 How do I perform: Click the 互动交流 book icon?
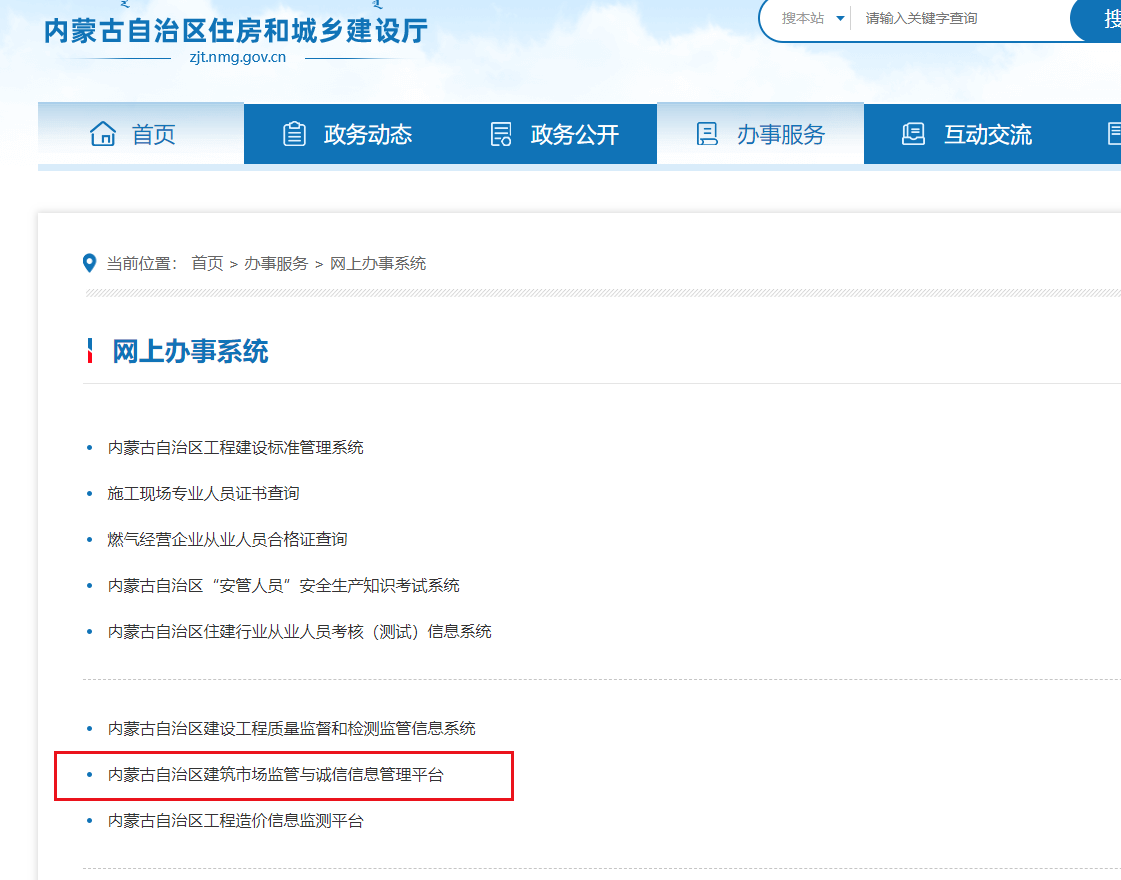(913, 134)
